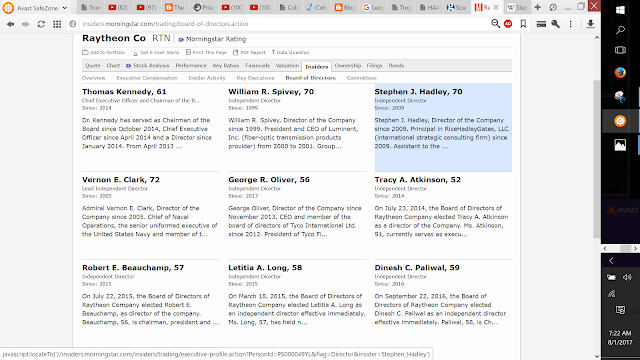
Task: Click Add to Portfolio
Action: point(104,53)
